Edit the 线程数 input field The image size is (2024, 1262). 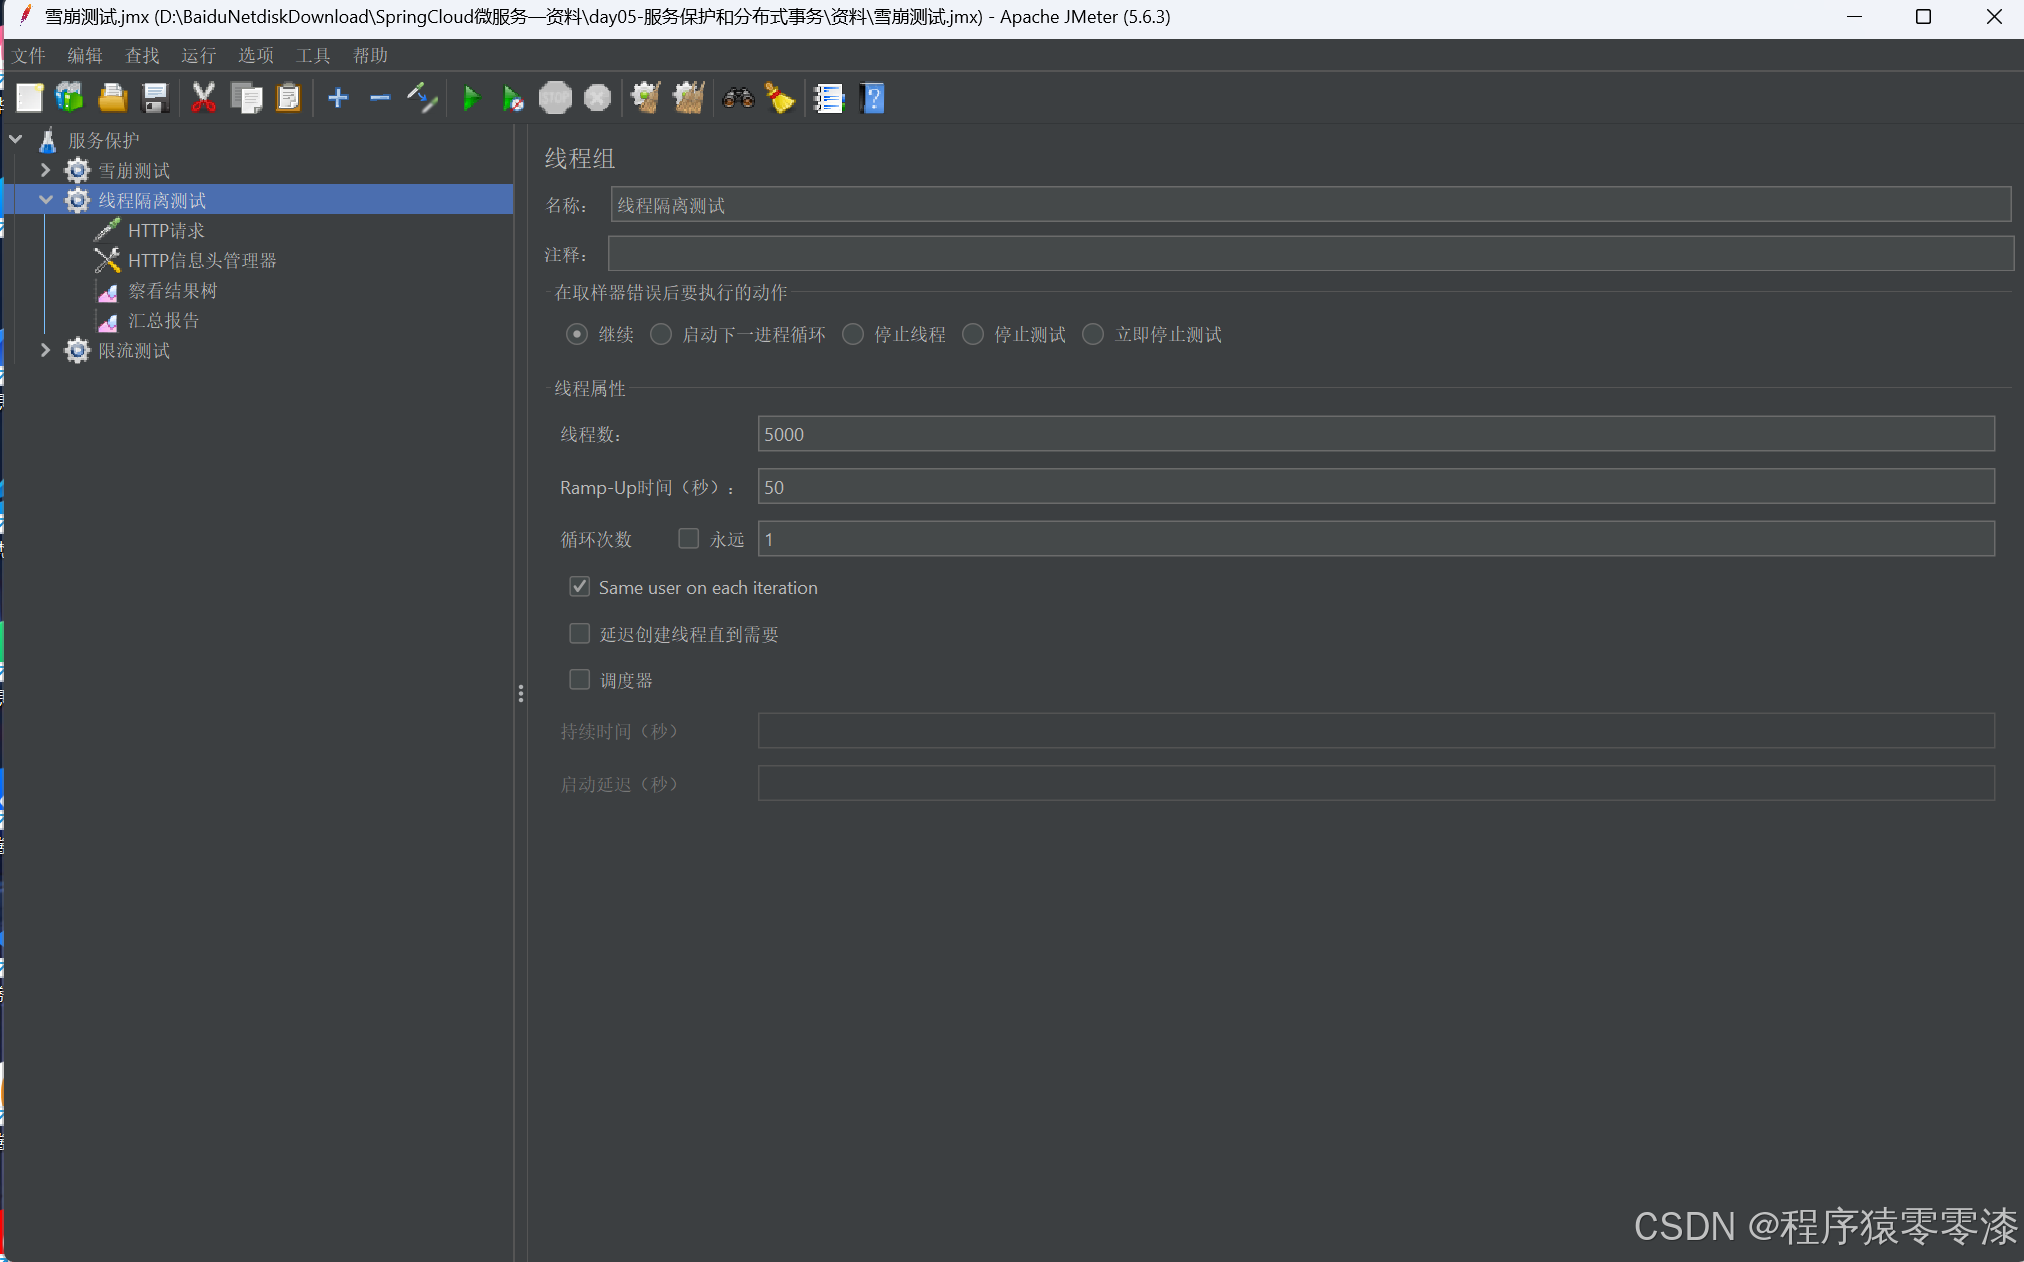coord(1376,433)
